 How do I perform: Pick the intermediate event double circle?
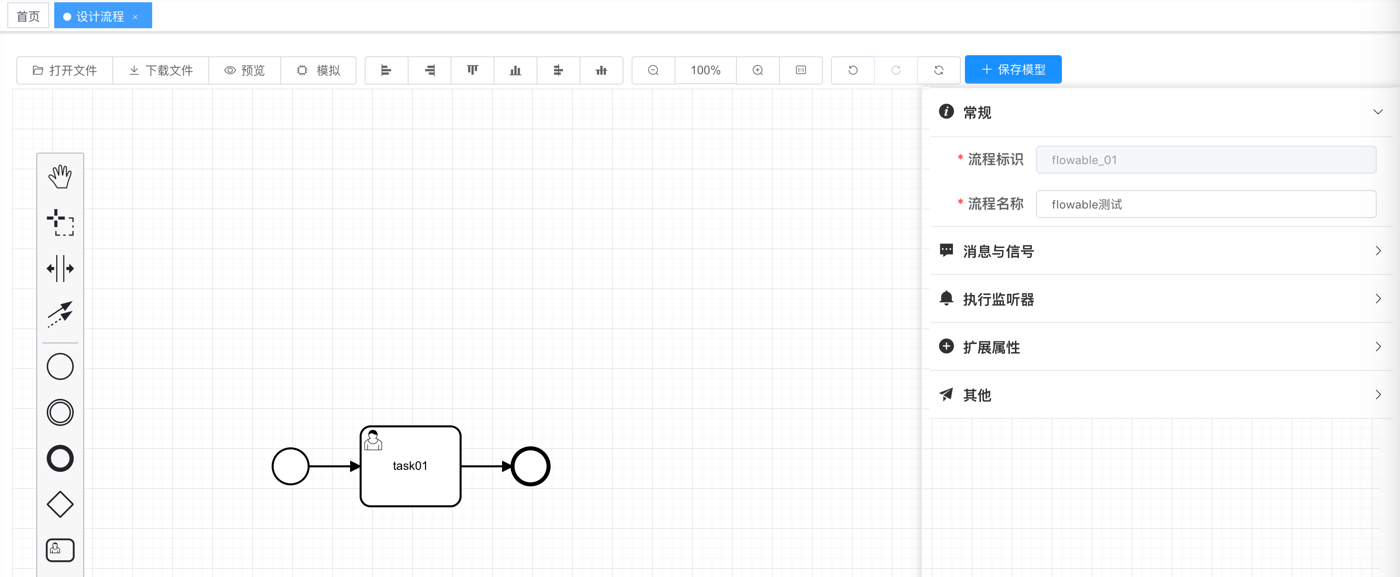60,412
